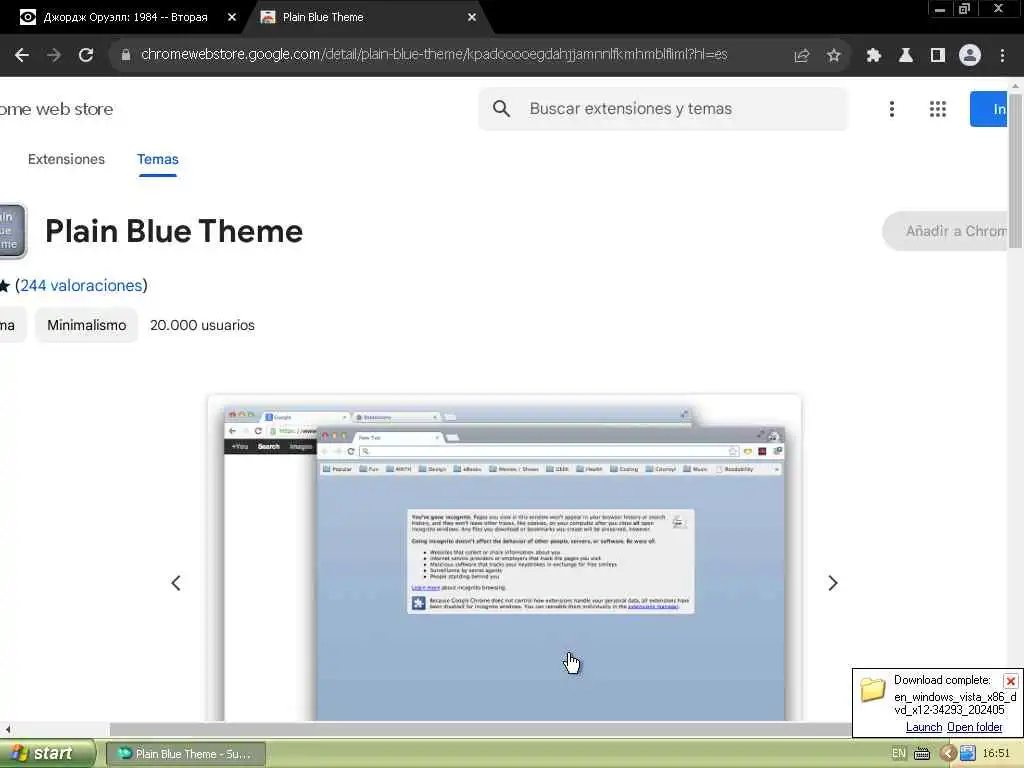This screenshot has height=768, width=1024.
Task: Show the previous screenshot in carousel
Action: (176, 583)
